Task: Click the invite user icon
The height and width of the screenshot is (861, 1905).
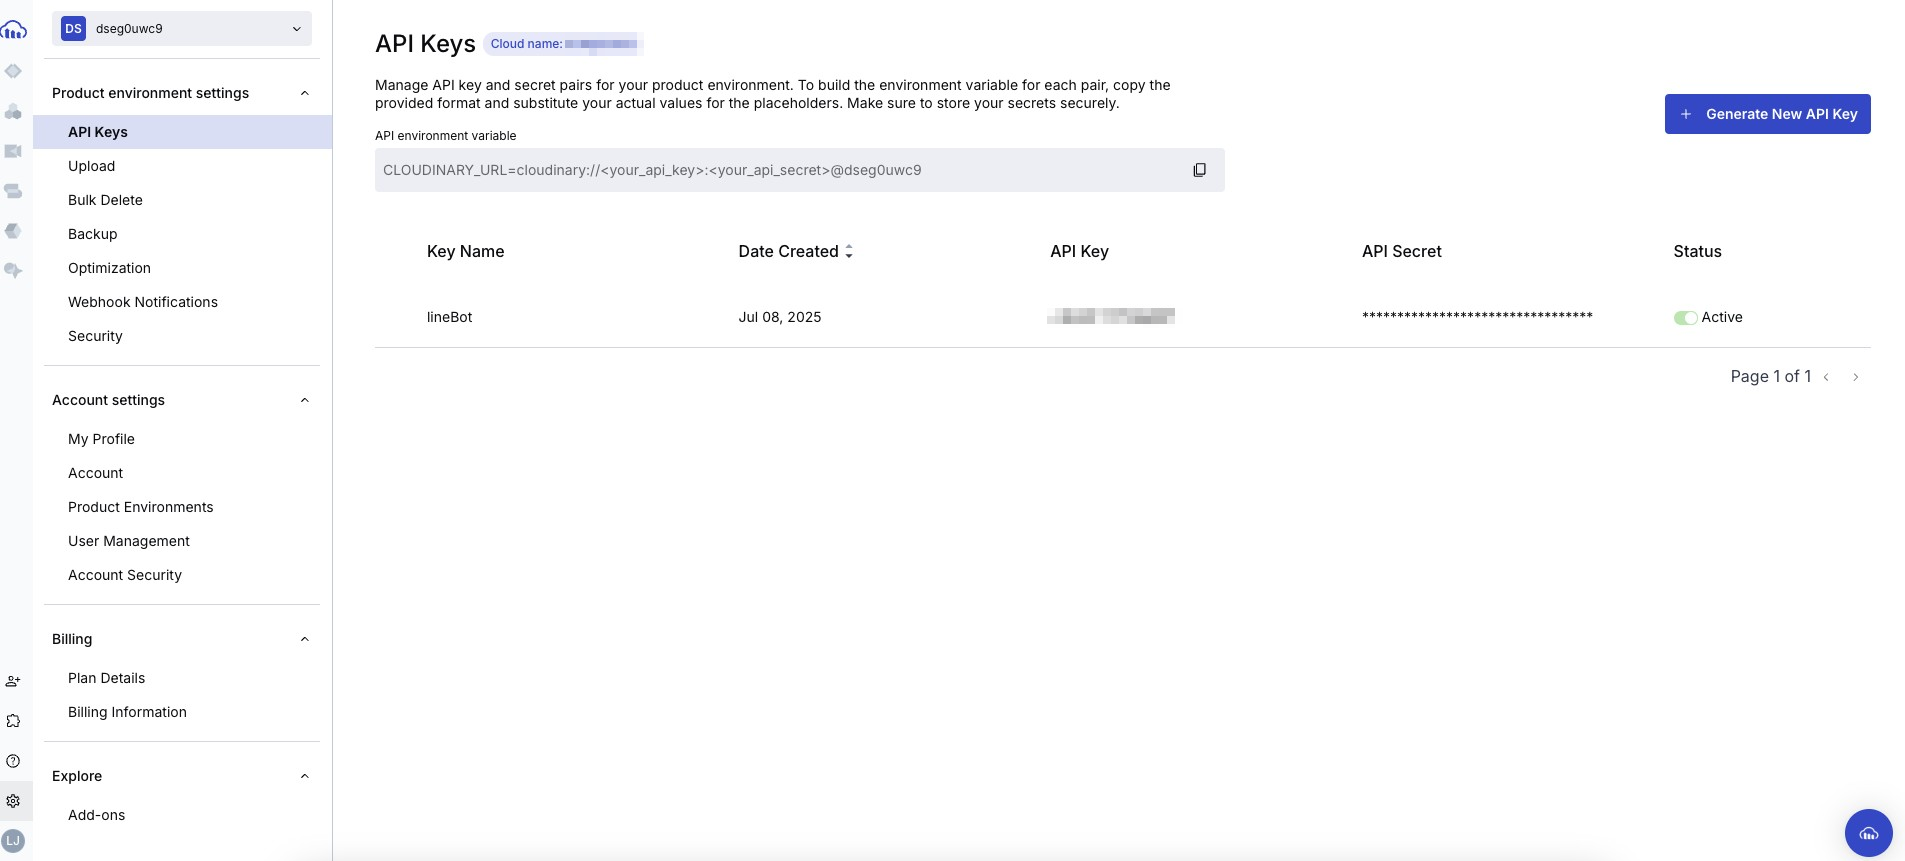Action: coord(13,681)
